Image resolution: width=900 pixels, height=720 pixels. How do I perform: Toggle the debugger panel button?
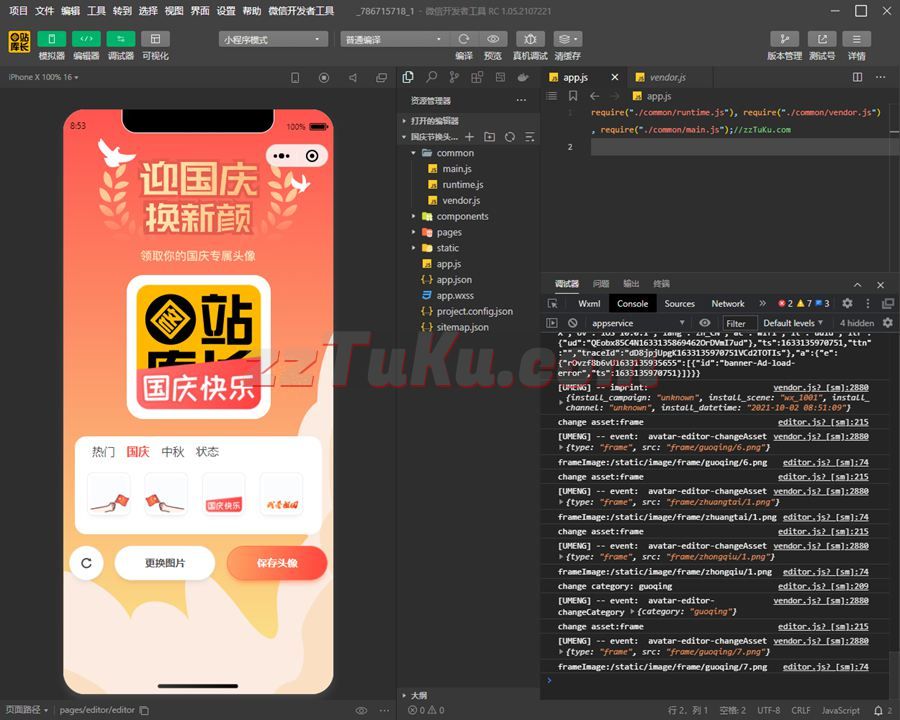121,39
